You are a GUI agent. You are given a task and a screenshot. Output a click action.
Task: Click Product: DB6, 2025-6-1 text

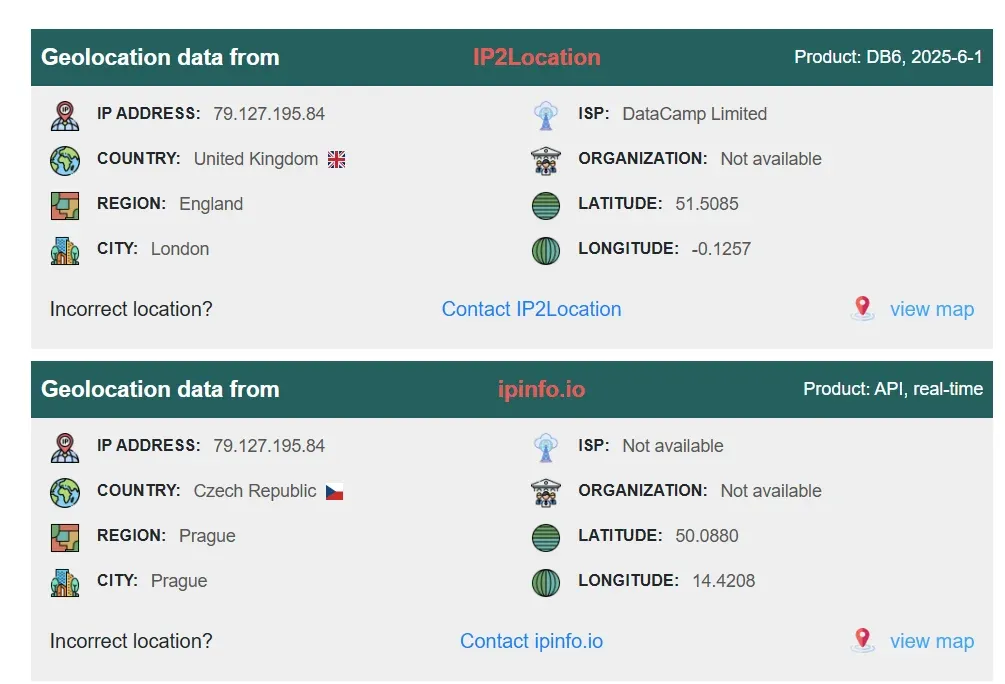[888, 57]
